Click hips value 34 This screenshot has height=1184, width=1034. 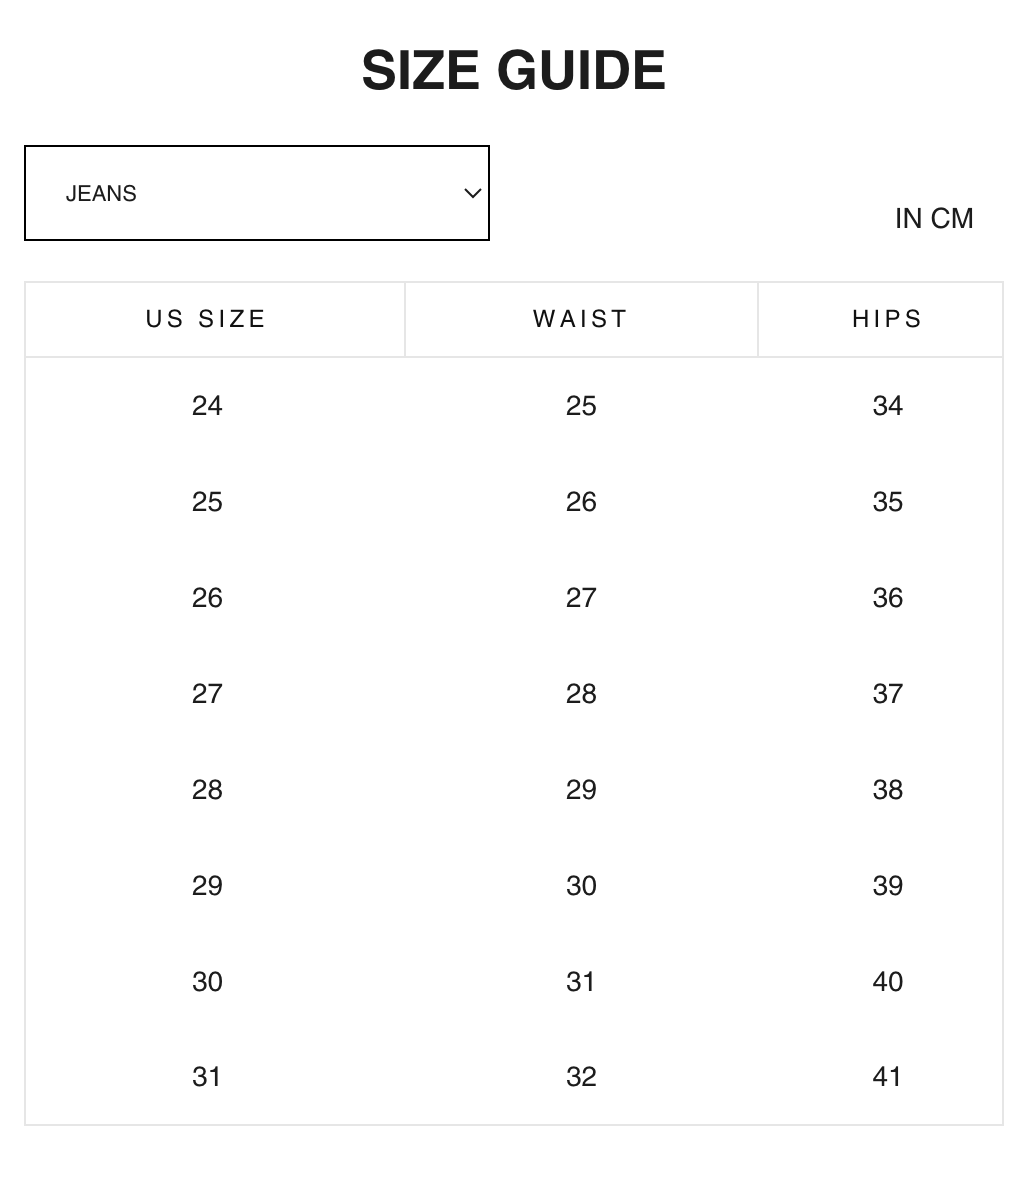click(x=888, y=406)
